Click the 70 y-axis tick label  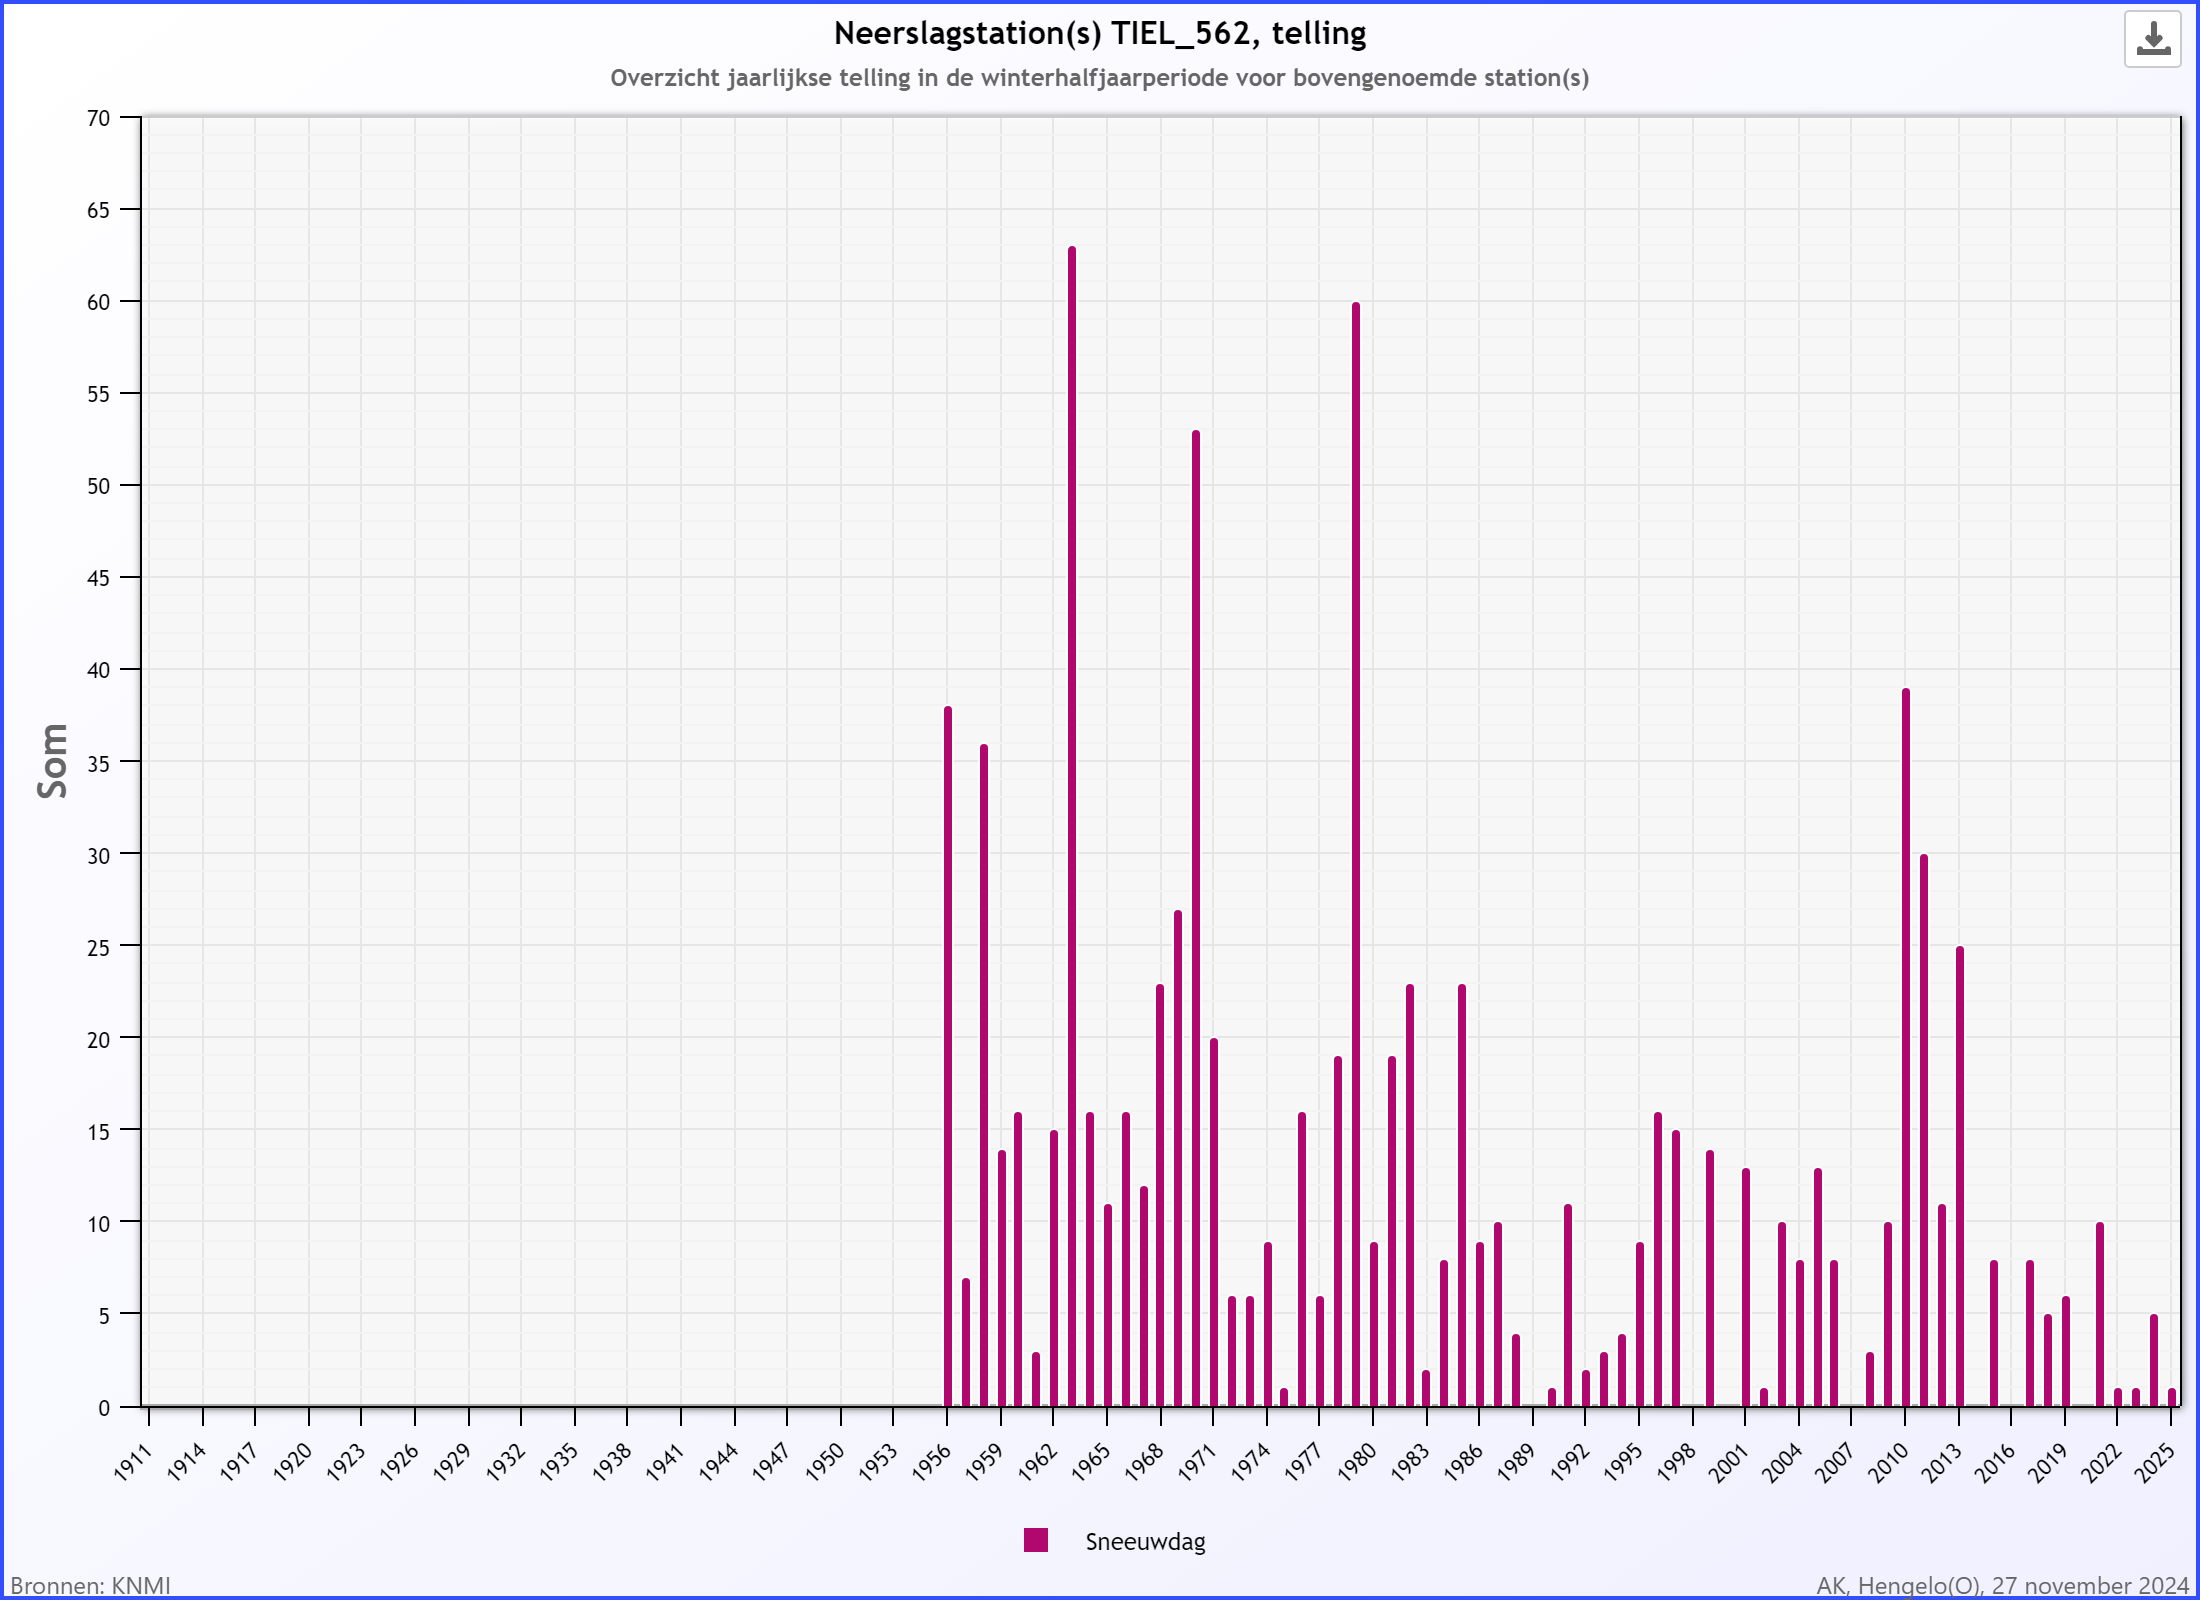tap(98, 118)
